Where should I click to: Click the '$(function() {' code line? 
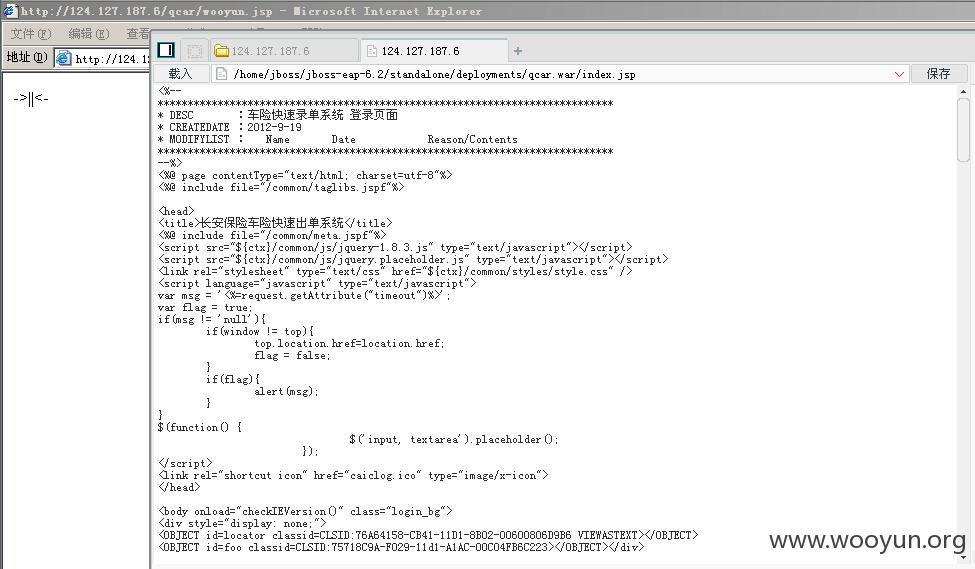pyautogui.click(x=199, y=427)
